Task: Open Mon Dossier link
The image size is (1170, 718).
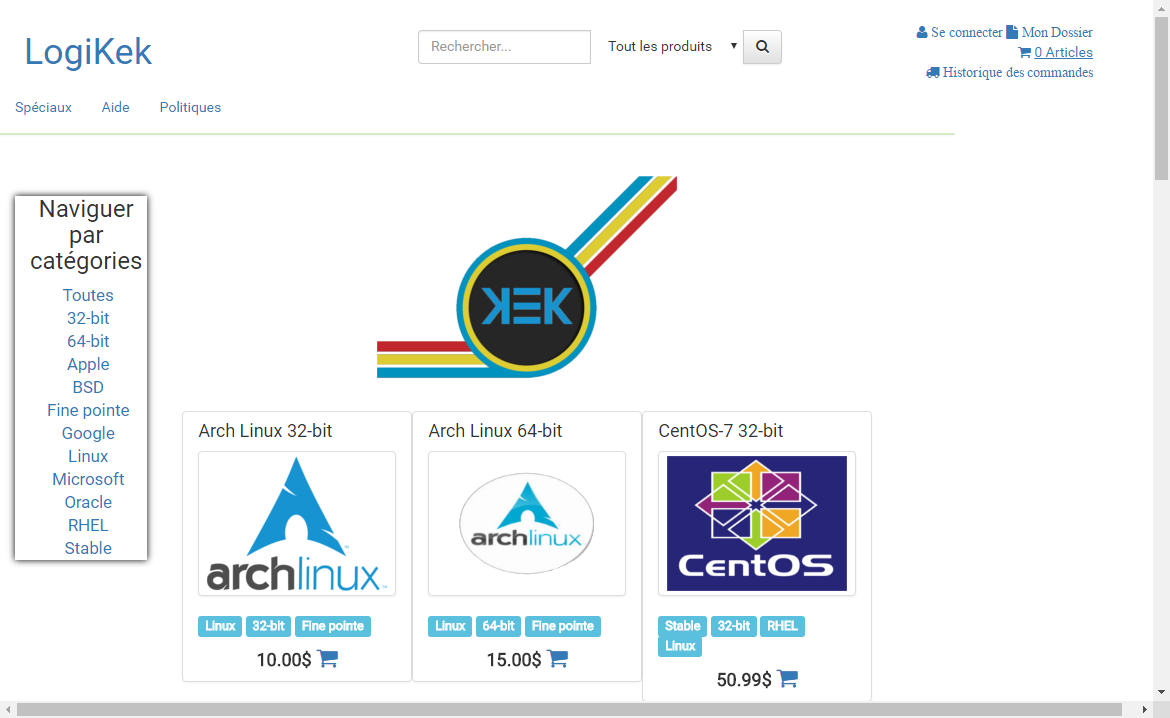Action: [1057, 32]
